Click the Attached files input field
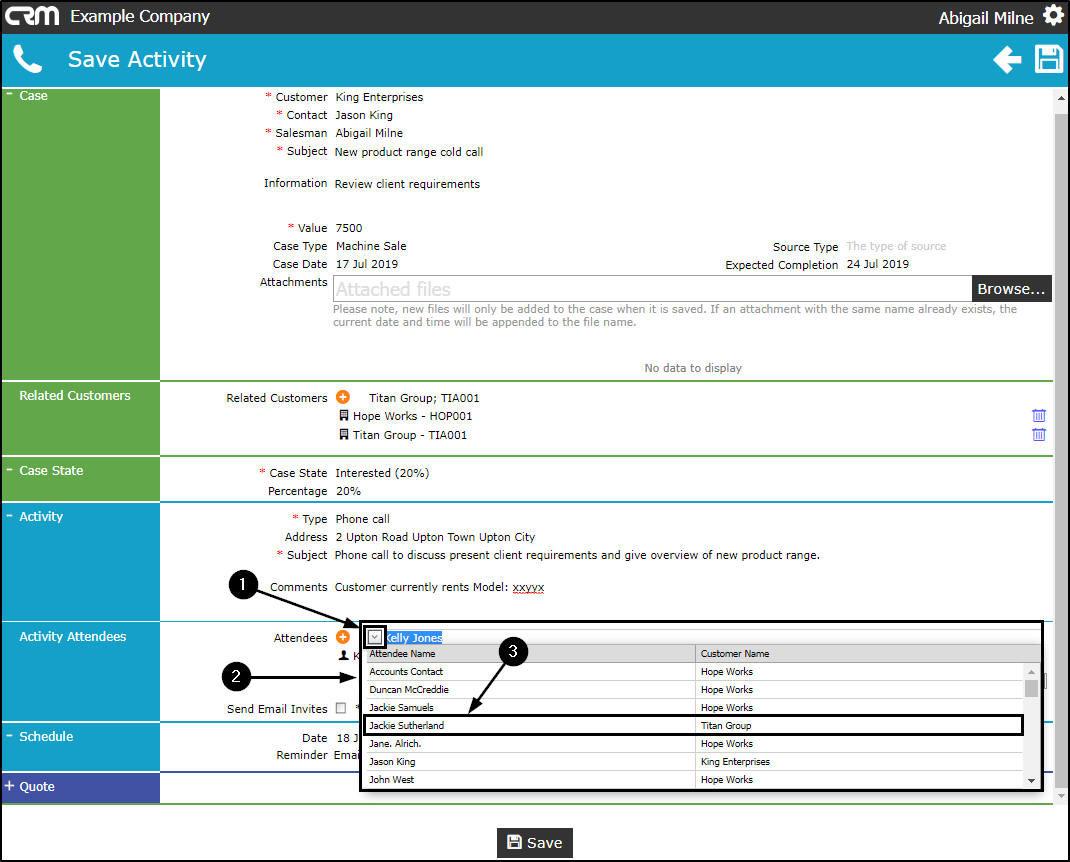The height and width of the screenshot is (862, 1070). [652, 289]
